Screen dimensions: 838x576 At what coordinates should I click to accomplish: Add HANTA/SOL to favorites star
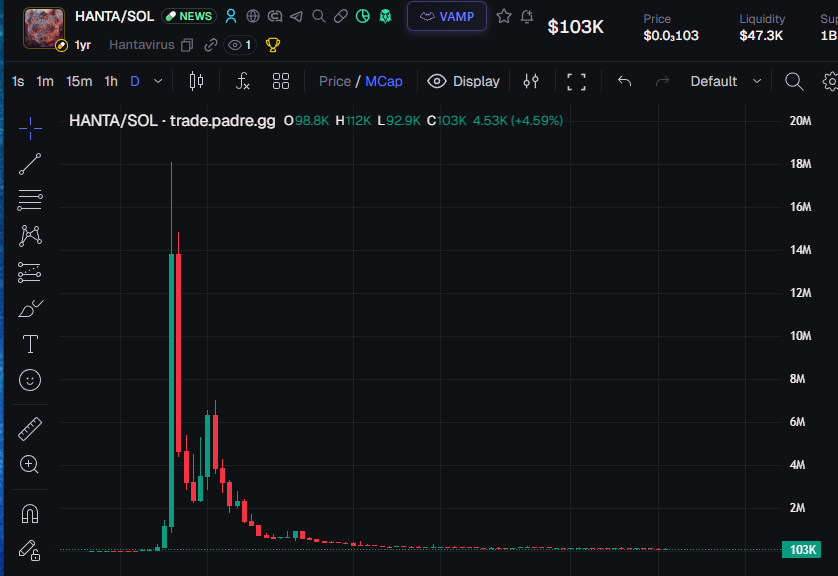pyautogui.click(x=503, y=16)
